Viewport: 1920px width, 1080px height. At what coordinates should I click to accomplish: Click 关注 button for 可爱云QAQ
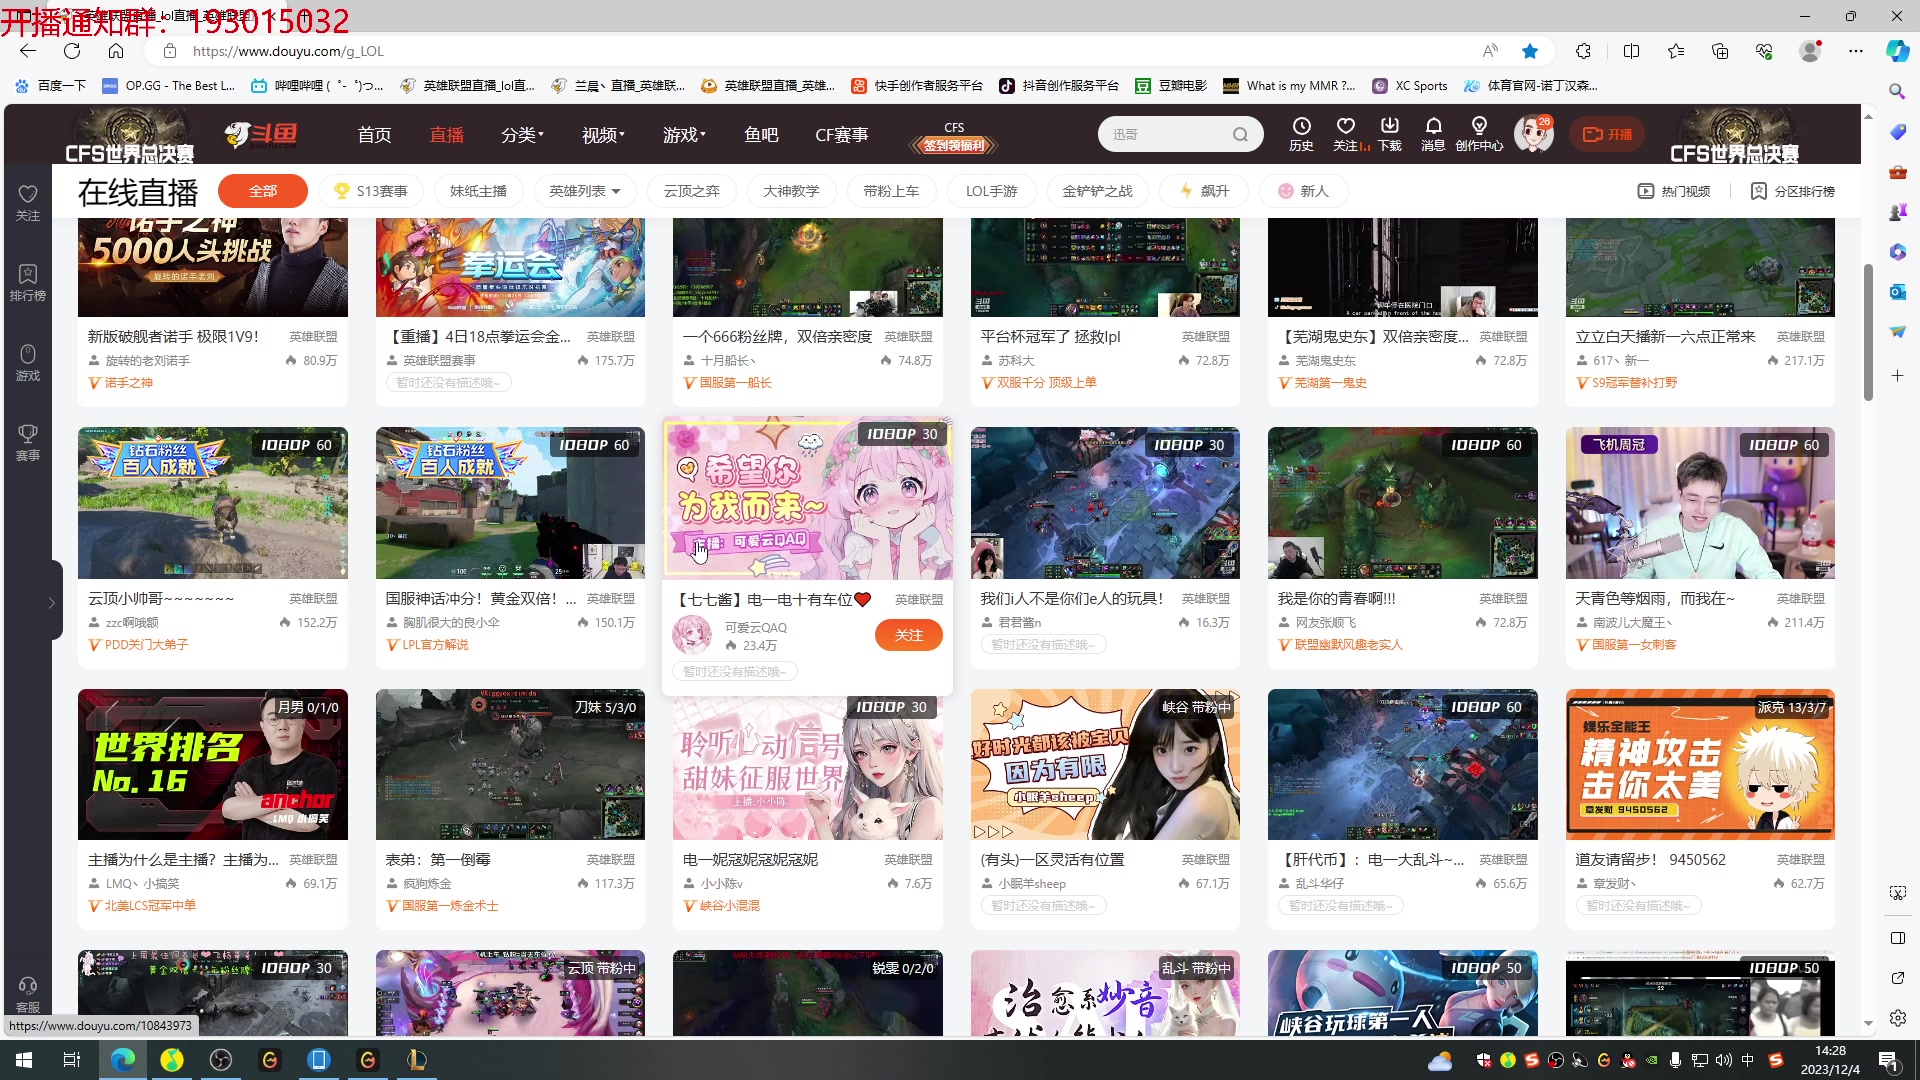coord(908,635)
